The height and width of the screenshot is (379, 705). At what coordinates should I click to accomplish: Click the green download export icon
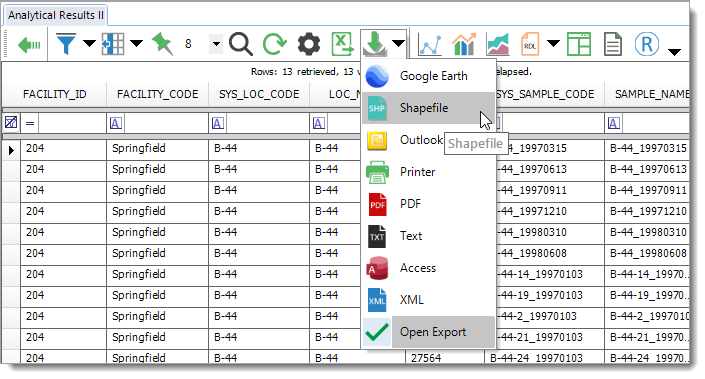(374, 44)
